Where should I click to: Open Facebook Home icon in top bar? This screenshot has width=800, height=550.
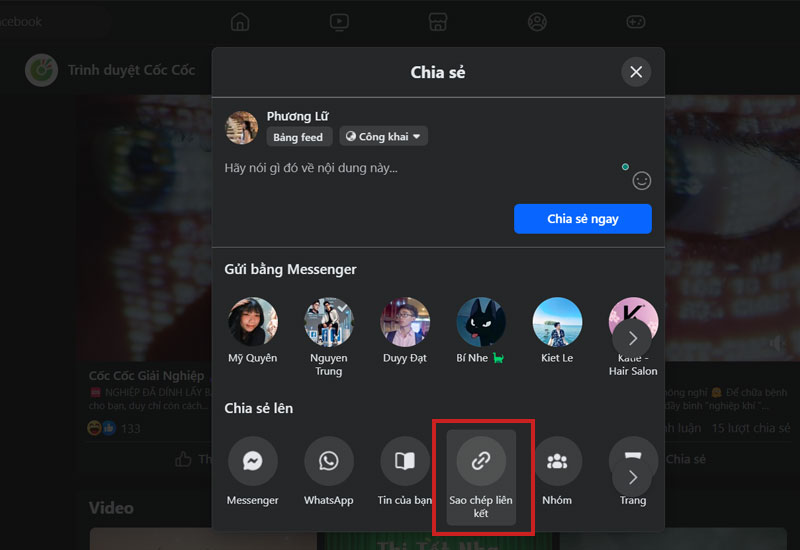pos(240,22)
